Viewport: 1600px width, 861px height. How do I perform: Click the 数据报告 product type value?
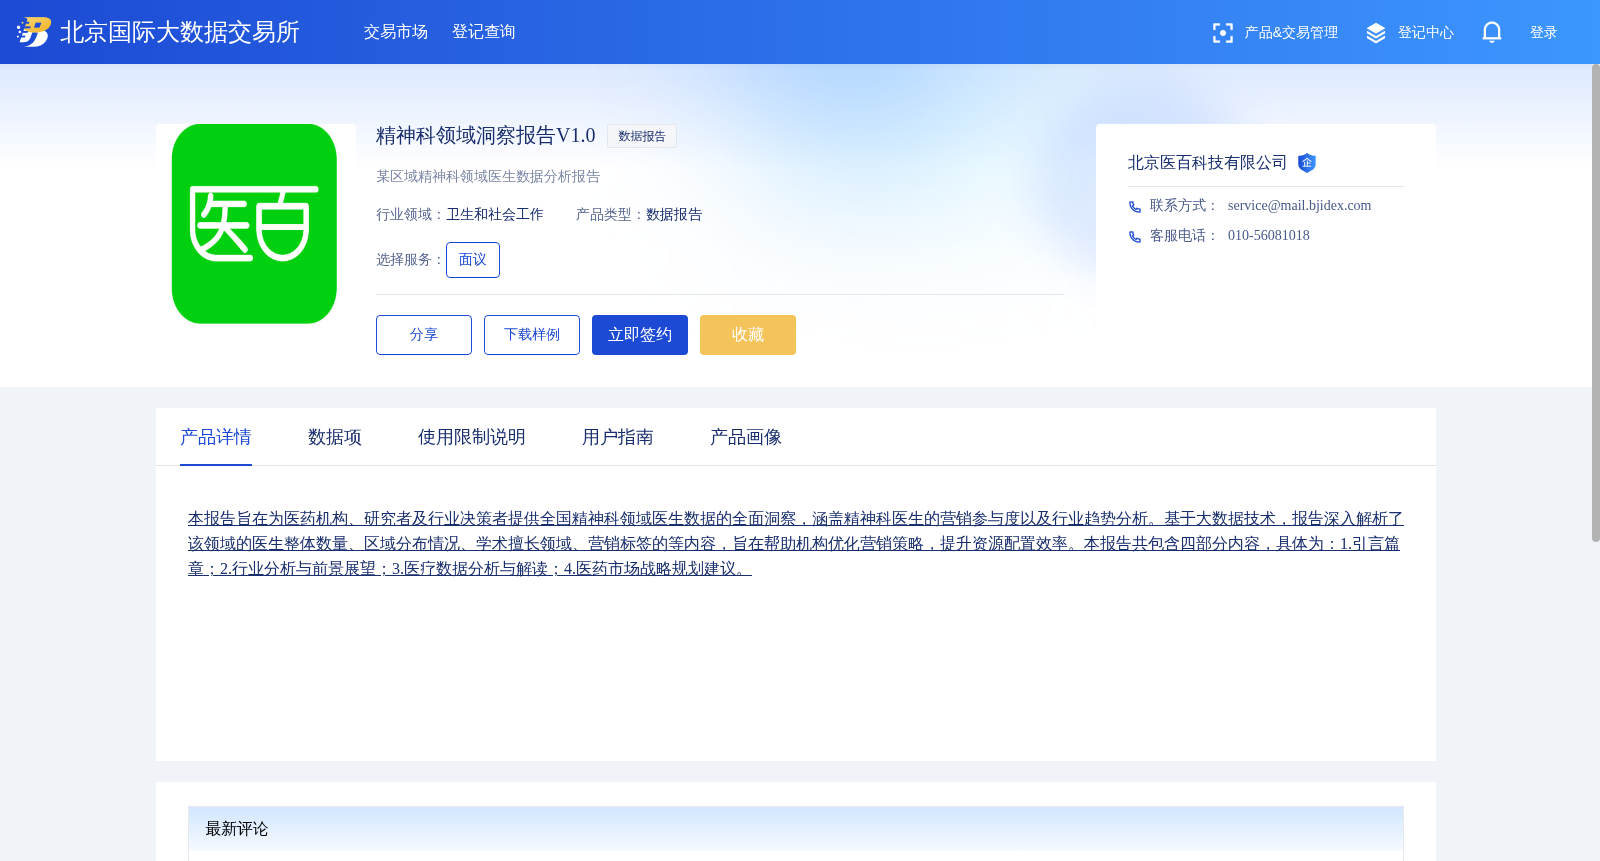pyautogui.click(x=674, y=215)
